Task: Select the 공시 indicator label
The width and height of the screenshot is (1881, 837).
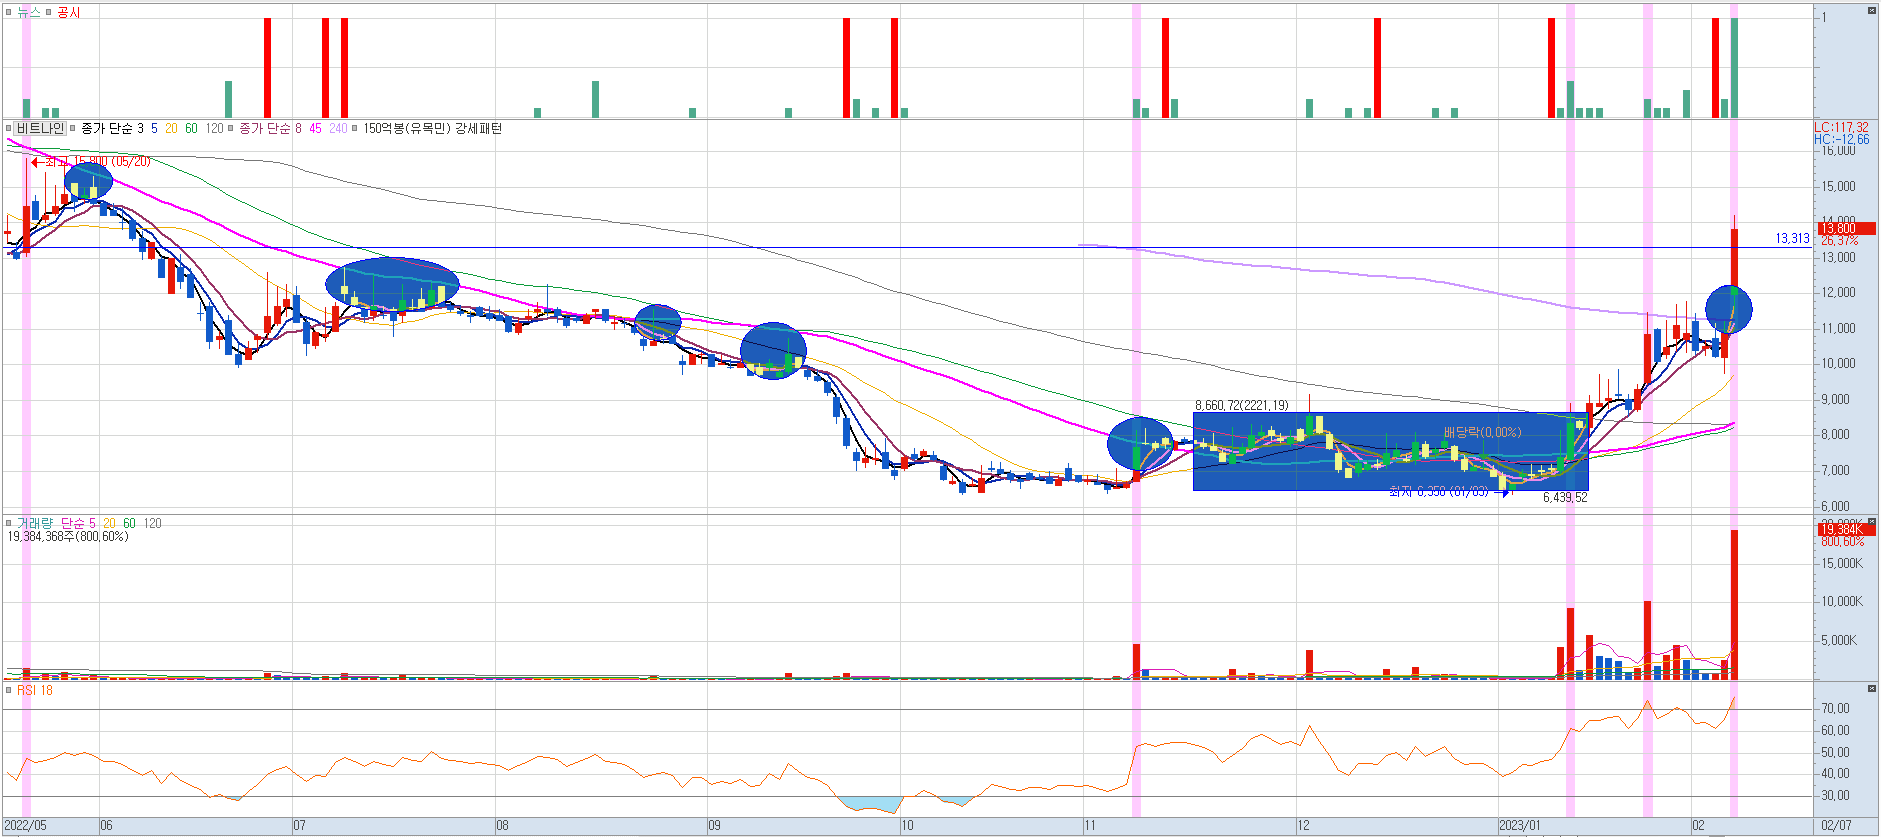Action: click(69, 13)
